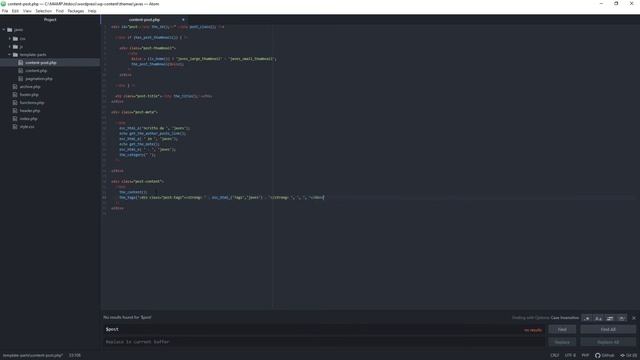Image resolution: width=640 pixels, height=360 pixels.
Task: Click the Replace All button
Action: pyautogui.click(x=608, y=342)
